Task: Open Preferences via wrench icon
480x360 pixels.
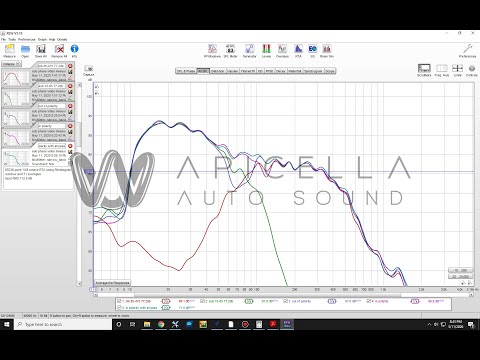Action: click(467, 51)
